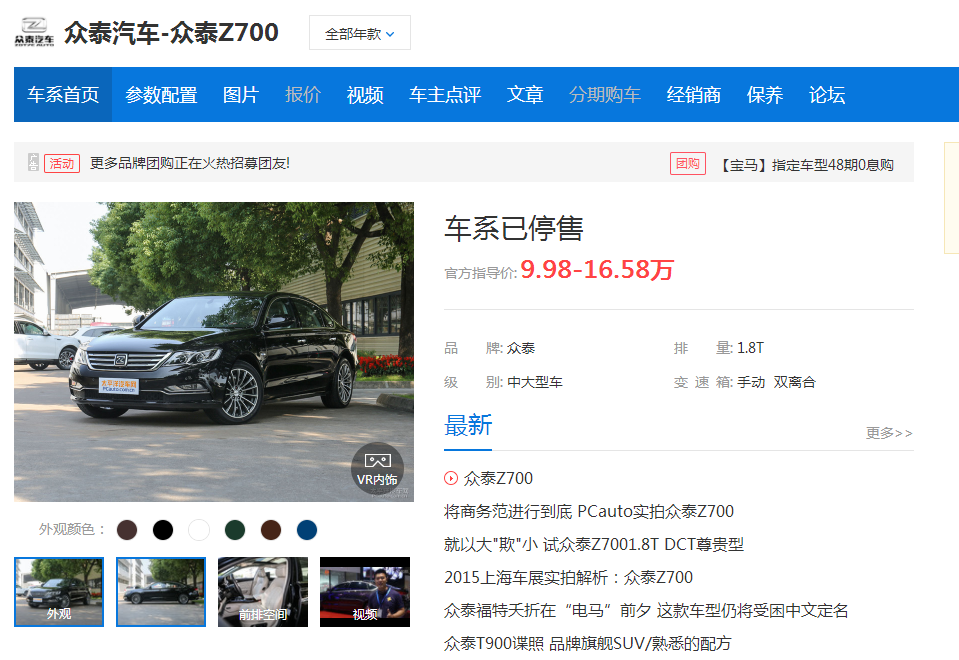Viewport: 959px width, 660px height.
Task: Open article 就以大"欺"小 试众泰Z7001.8T
Action: (594, 544)
